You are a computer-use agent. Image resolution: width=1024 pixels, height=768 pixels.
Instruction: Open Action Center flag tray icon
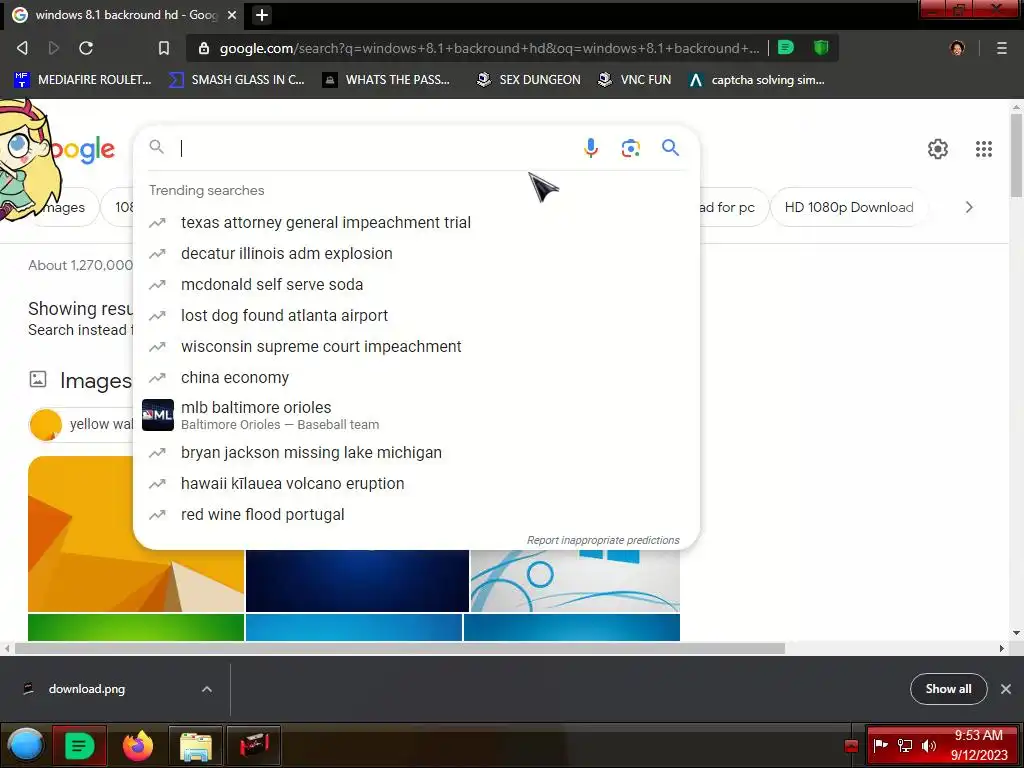point(880,745)
